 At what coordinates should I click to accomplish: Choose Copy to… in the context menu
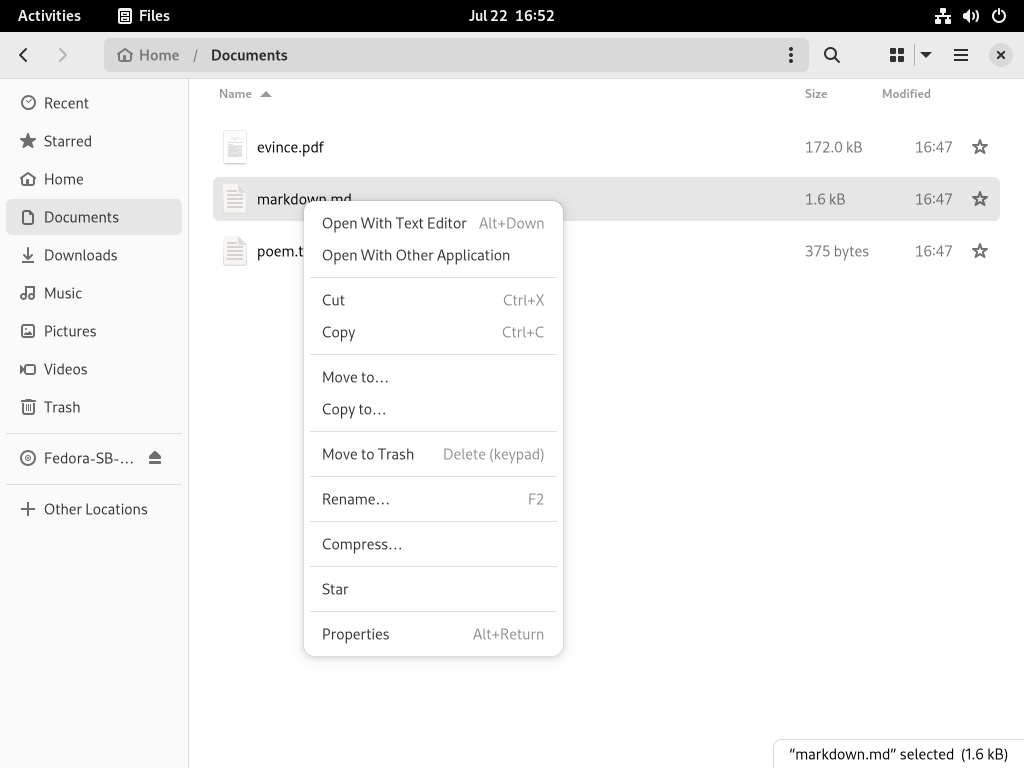433,409
